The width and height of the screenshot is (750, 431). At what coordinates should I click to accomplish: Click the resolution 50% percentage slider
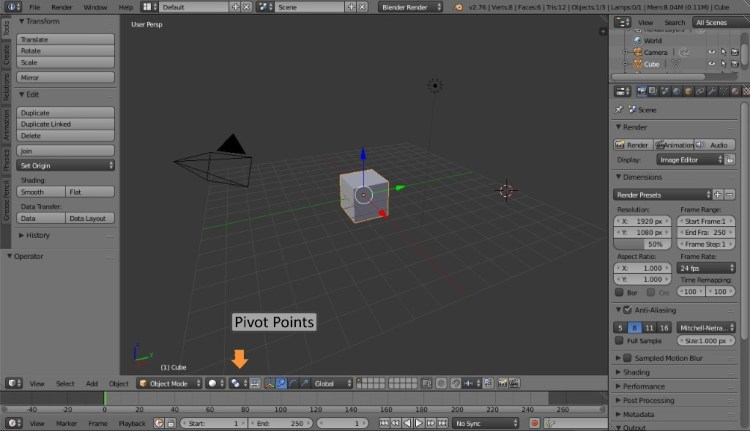(x=642, y=244)
